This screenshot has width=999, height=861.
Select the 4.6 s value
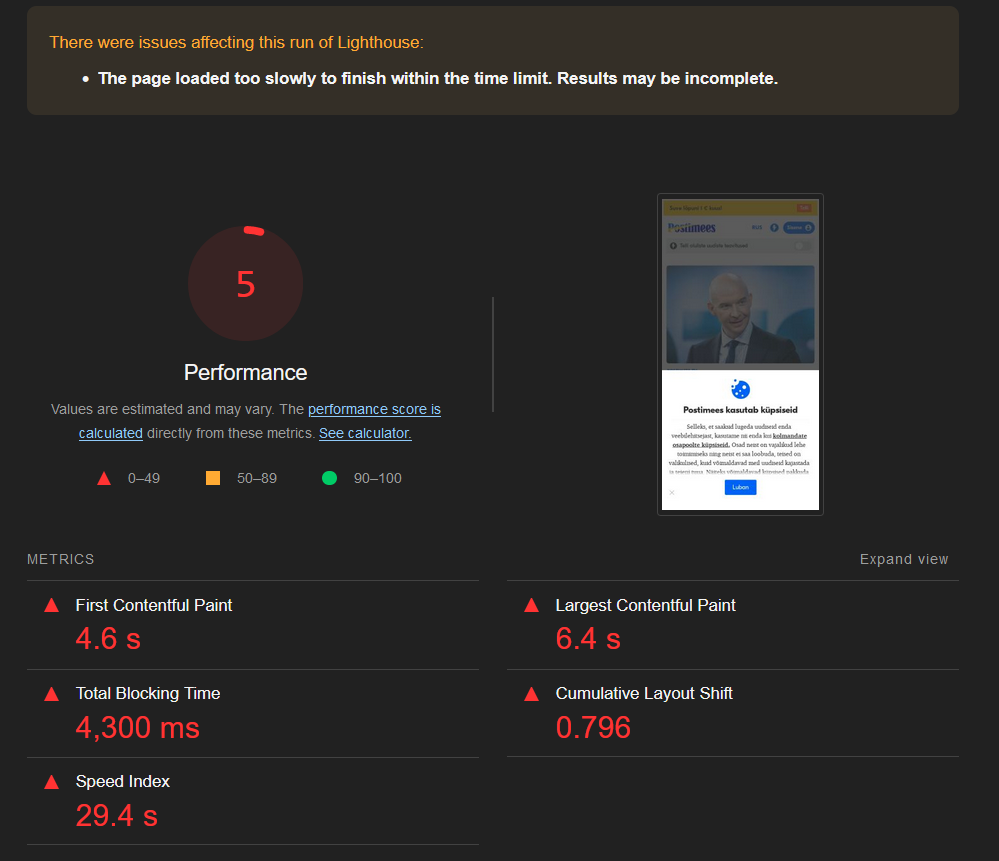tap(108, 639)
